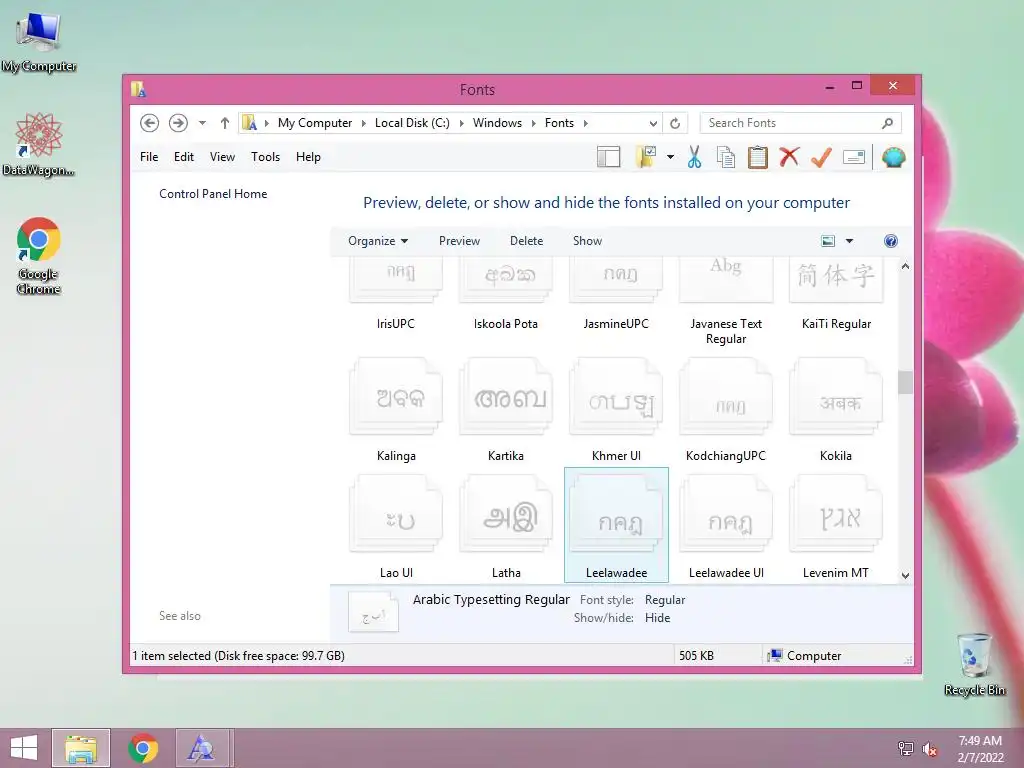The width and height of the screenshot is (1024, 768).
Task: Click the Forward navigation arrow
Action: 178,123
